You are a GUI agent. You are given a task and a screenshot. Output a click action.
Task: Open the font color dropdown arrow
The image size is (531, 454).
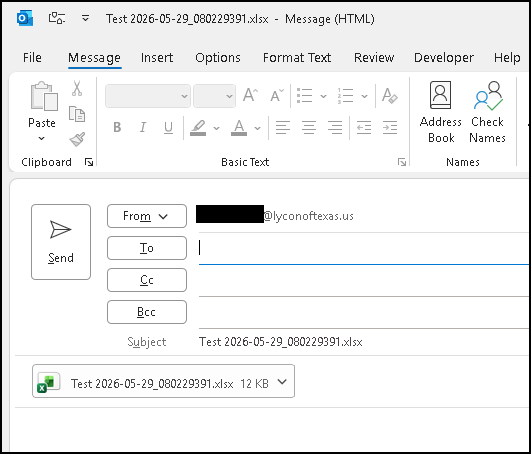257,128
